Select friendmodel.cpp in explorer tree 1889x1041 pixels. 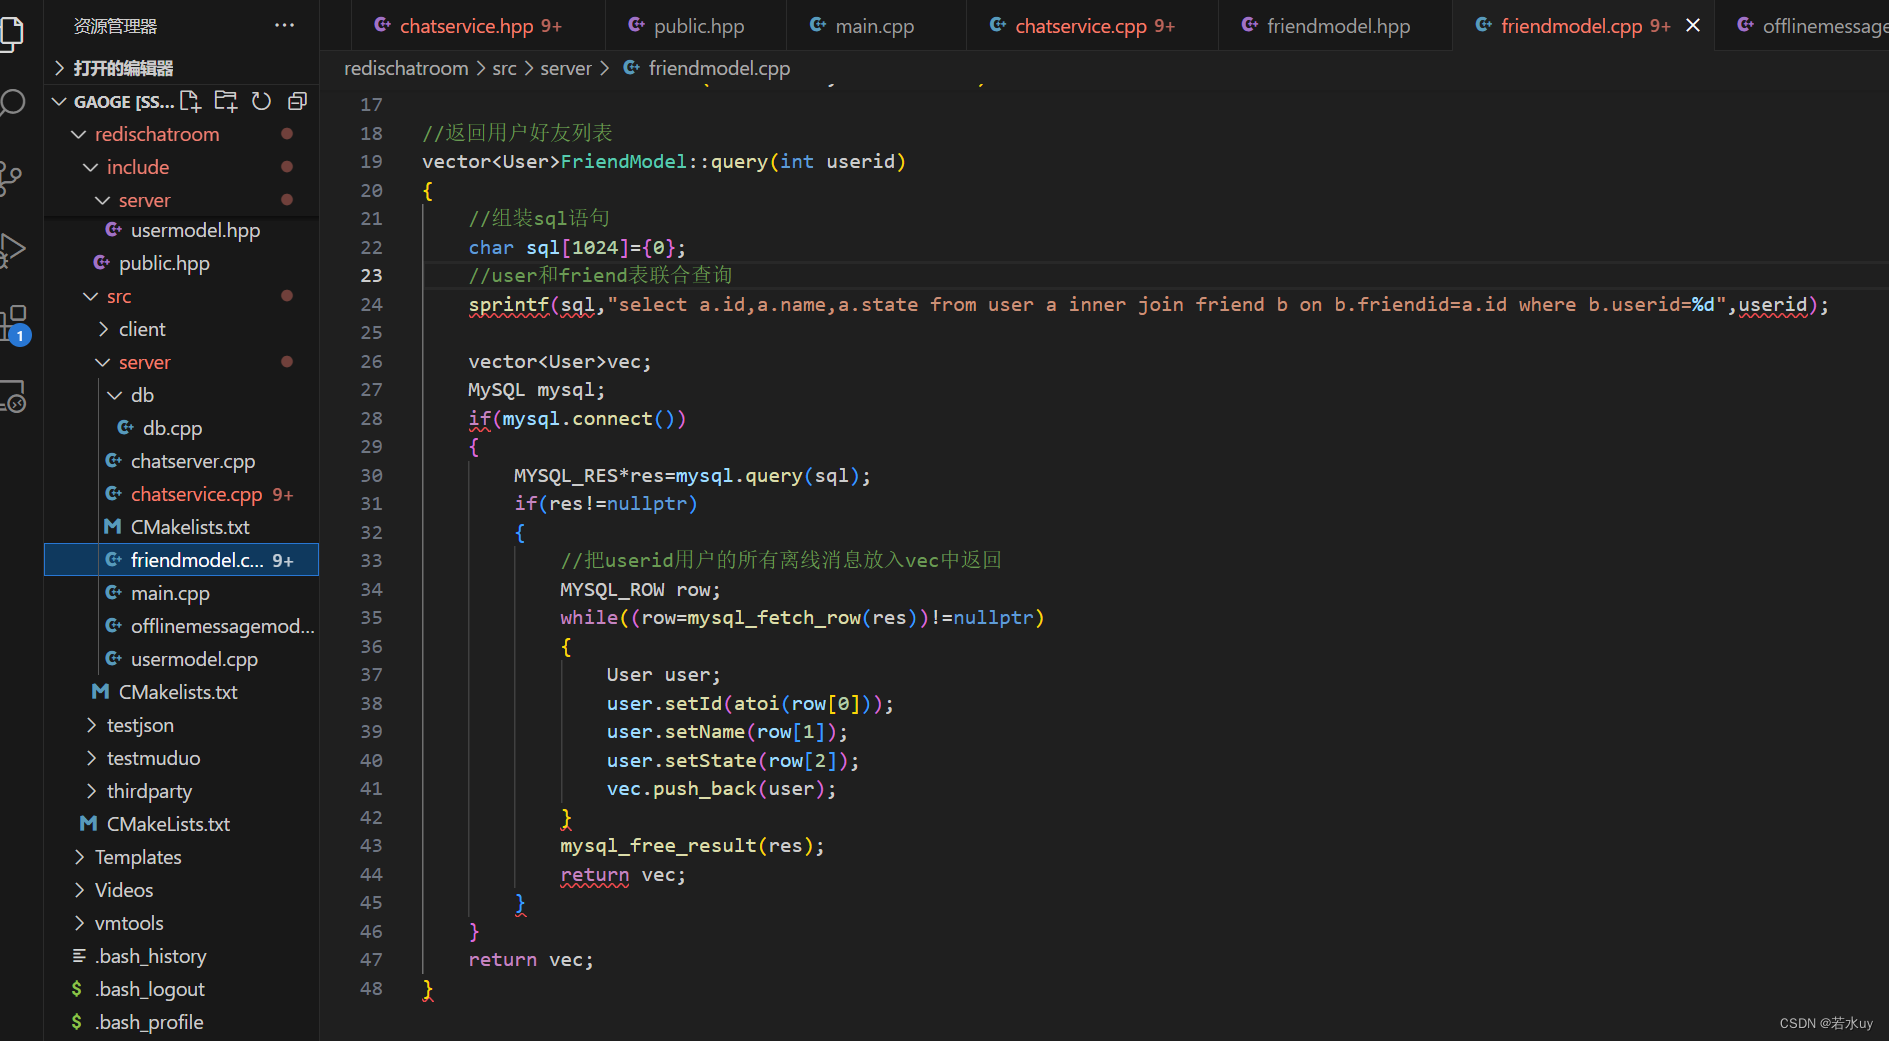point(181,560)
